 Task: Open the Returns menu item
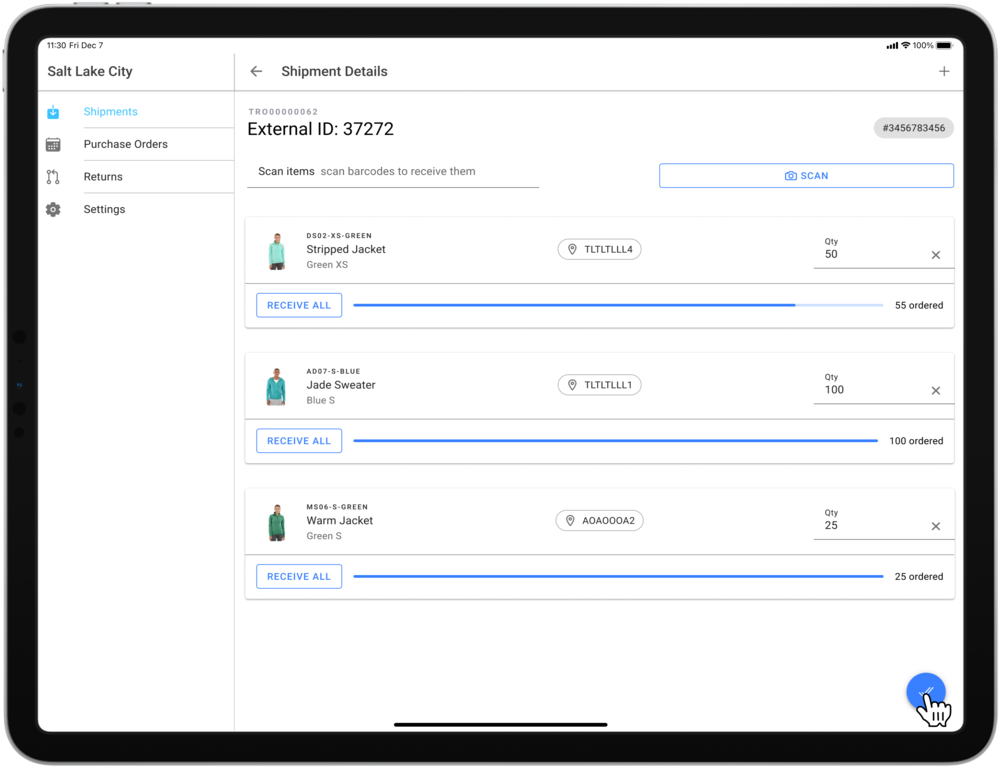click(x=103, y=177)
